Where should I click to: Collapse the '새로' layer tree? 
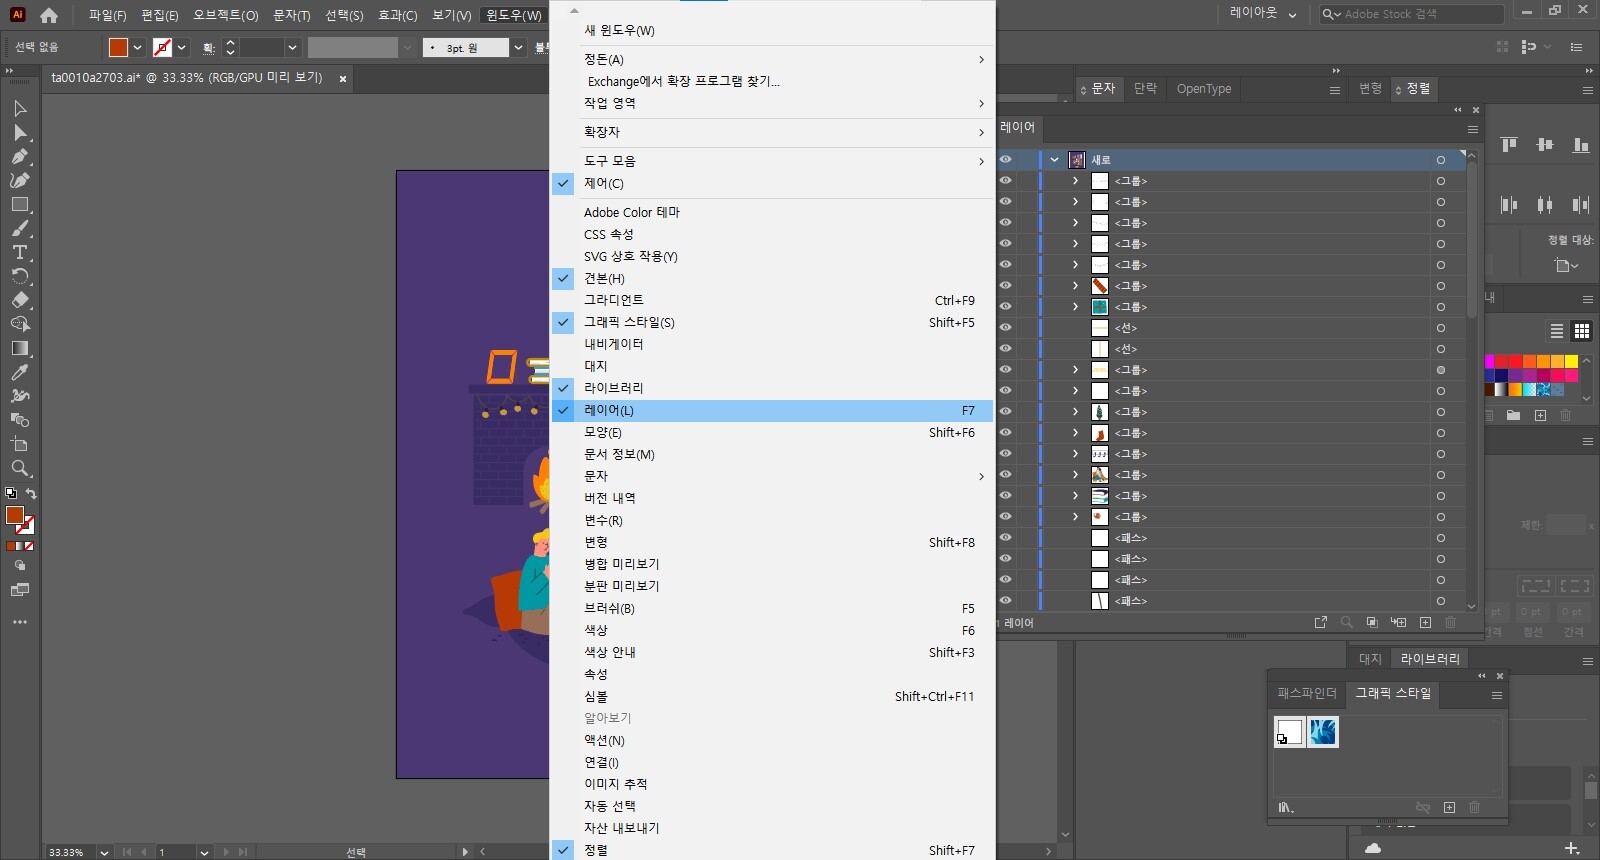click(x=1054, y=160)
